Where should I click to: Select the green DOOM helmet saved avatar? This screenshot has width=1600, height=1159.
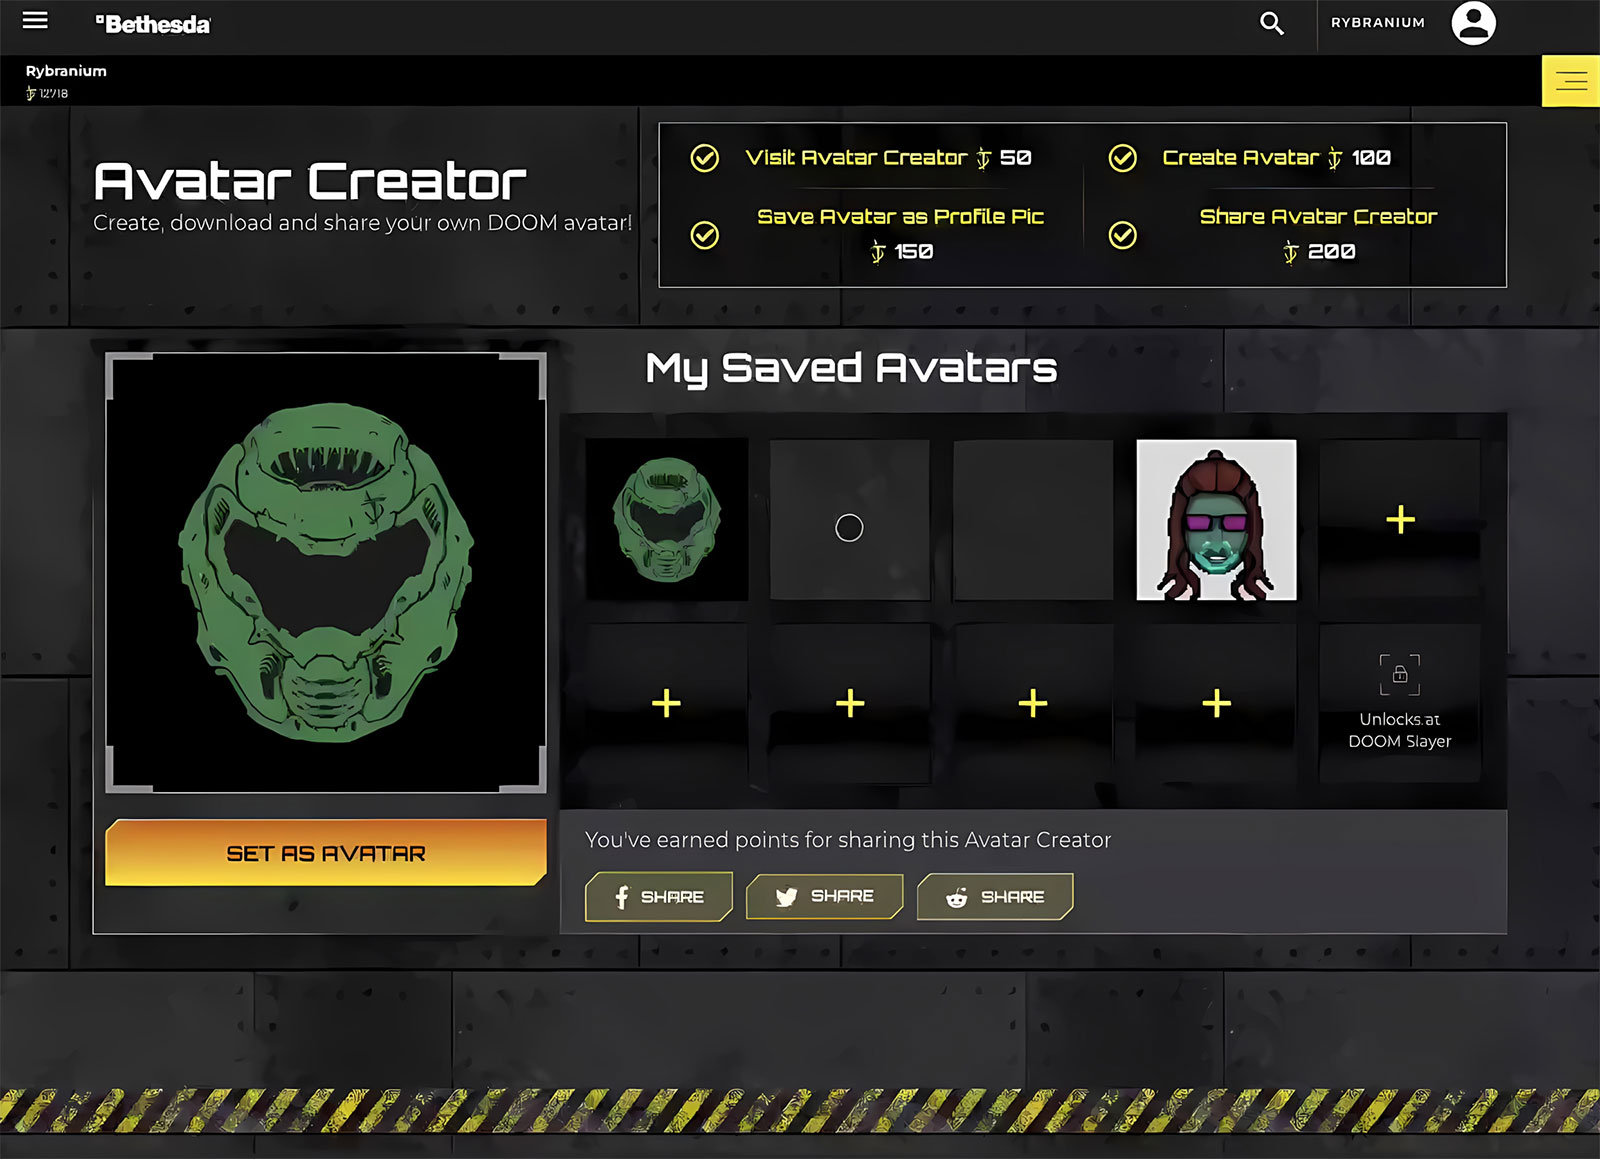point(666,520)
